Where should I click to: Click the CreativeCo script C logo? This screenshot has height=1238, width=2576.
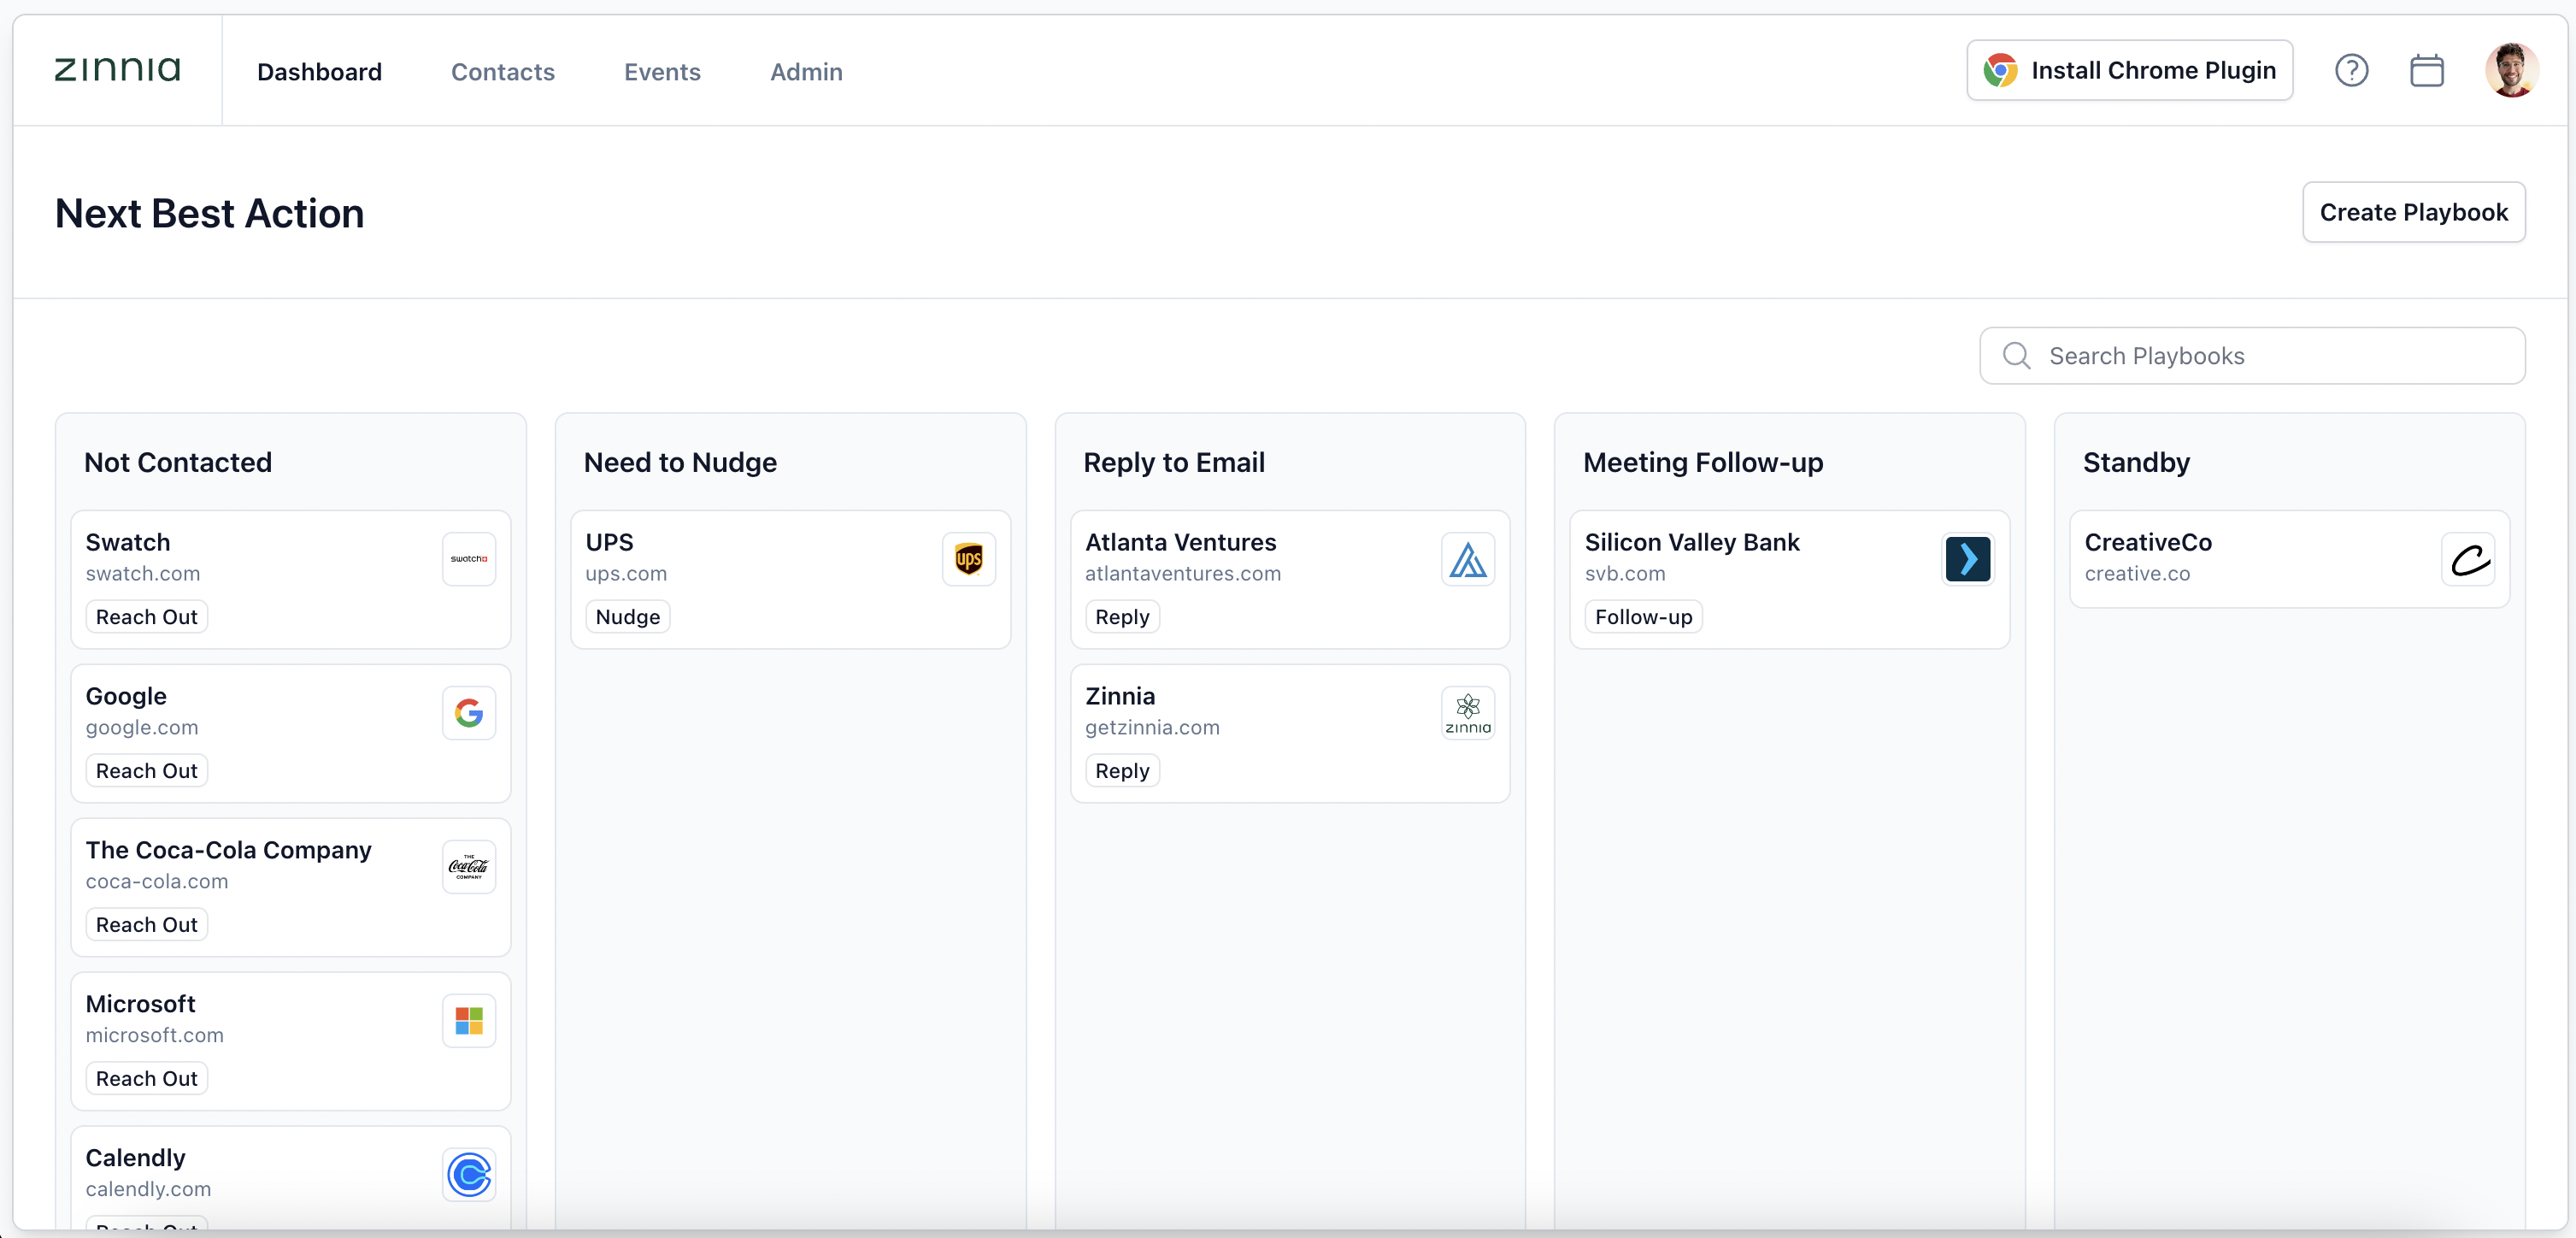pyautogui.click(x=2467, y=559)
